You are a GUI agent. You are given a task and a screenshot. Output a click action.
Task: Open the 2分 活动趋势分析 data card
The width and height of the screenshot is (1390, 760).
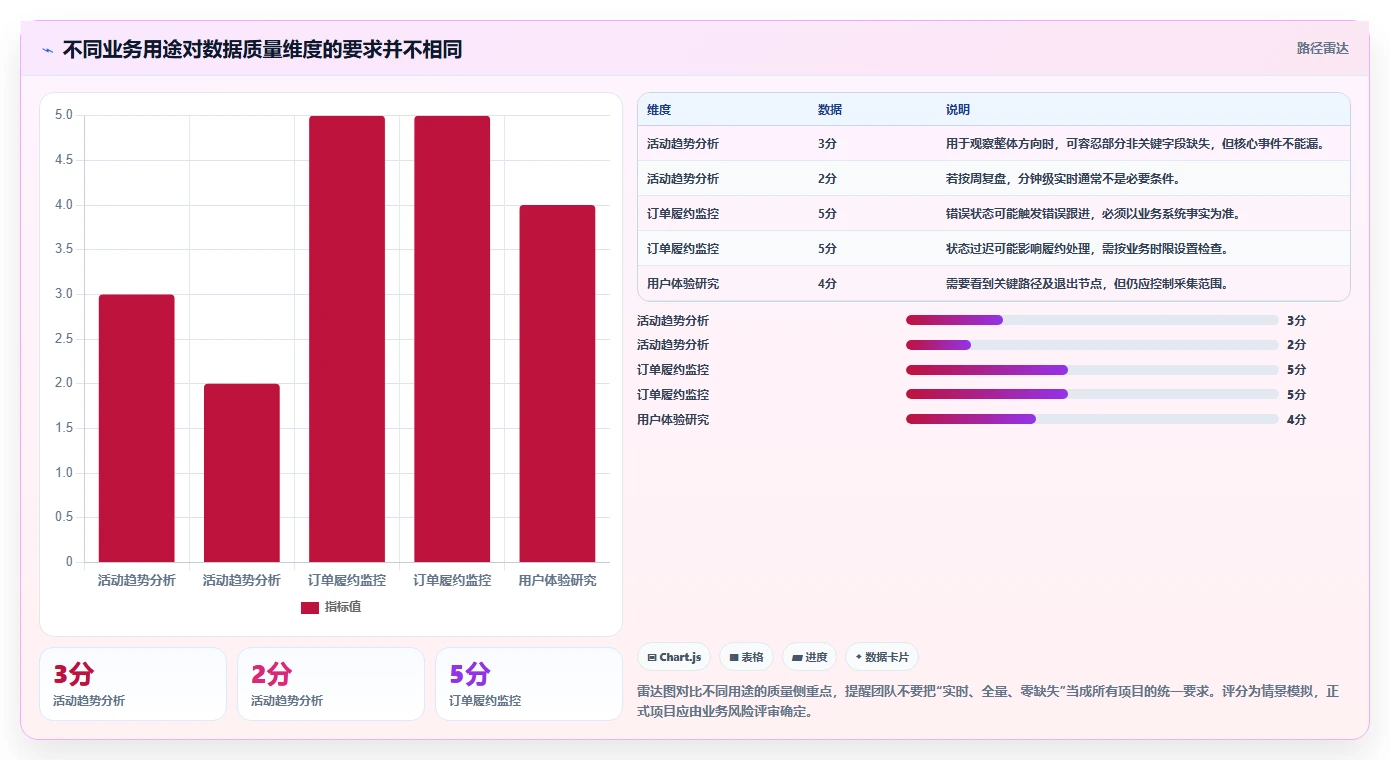331,684
